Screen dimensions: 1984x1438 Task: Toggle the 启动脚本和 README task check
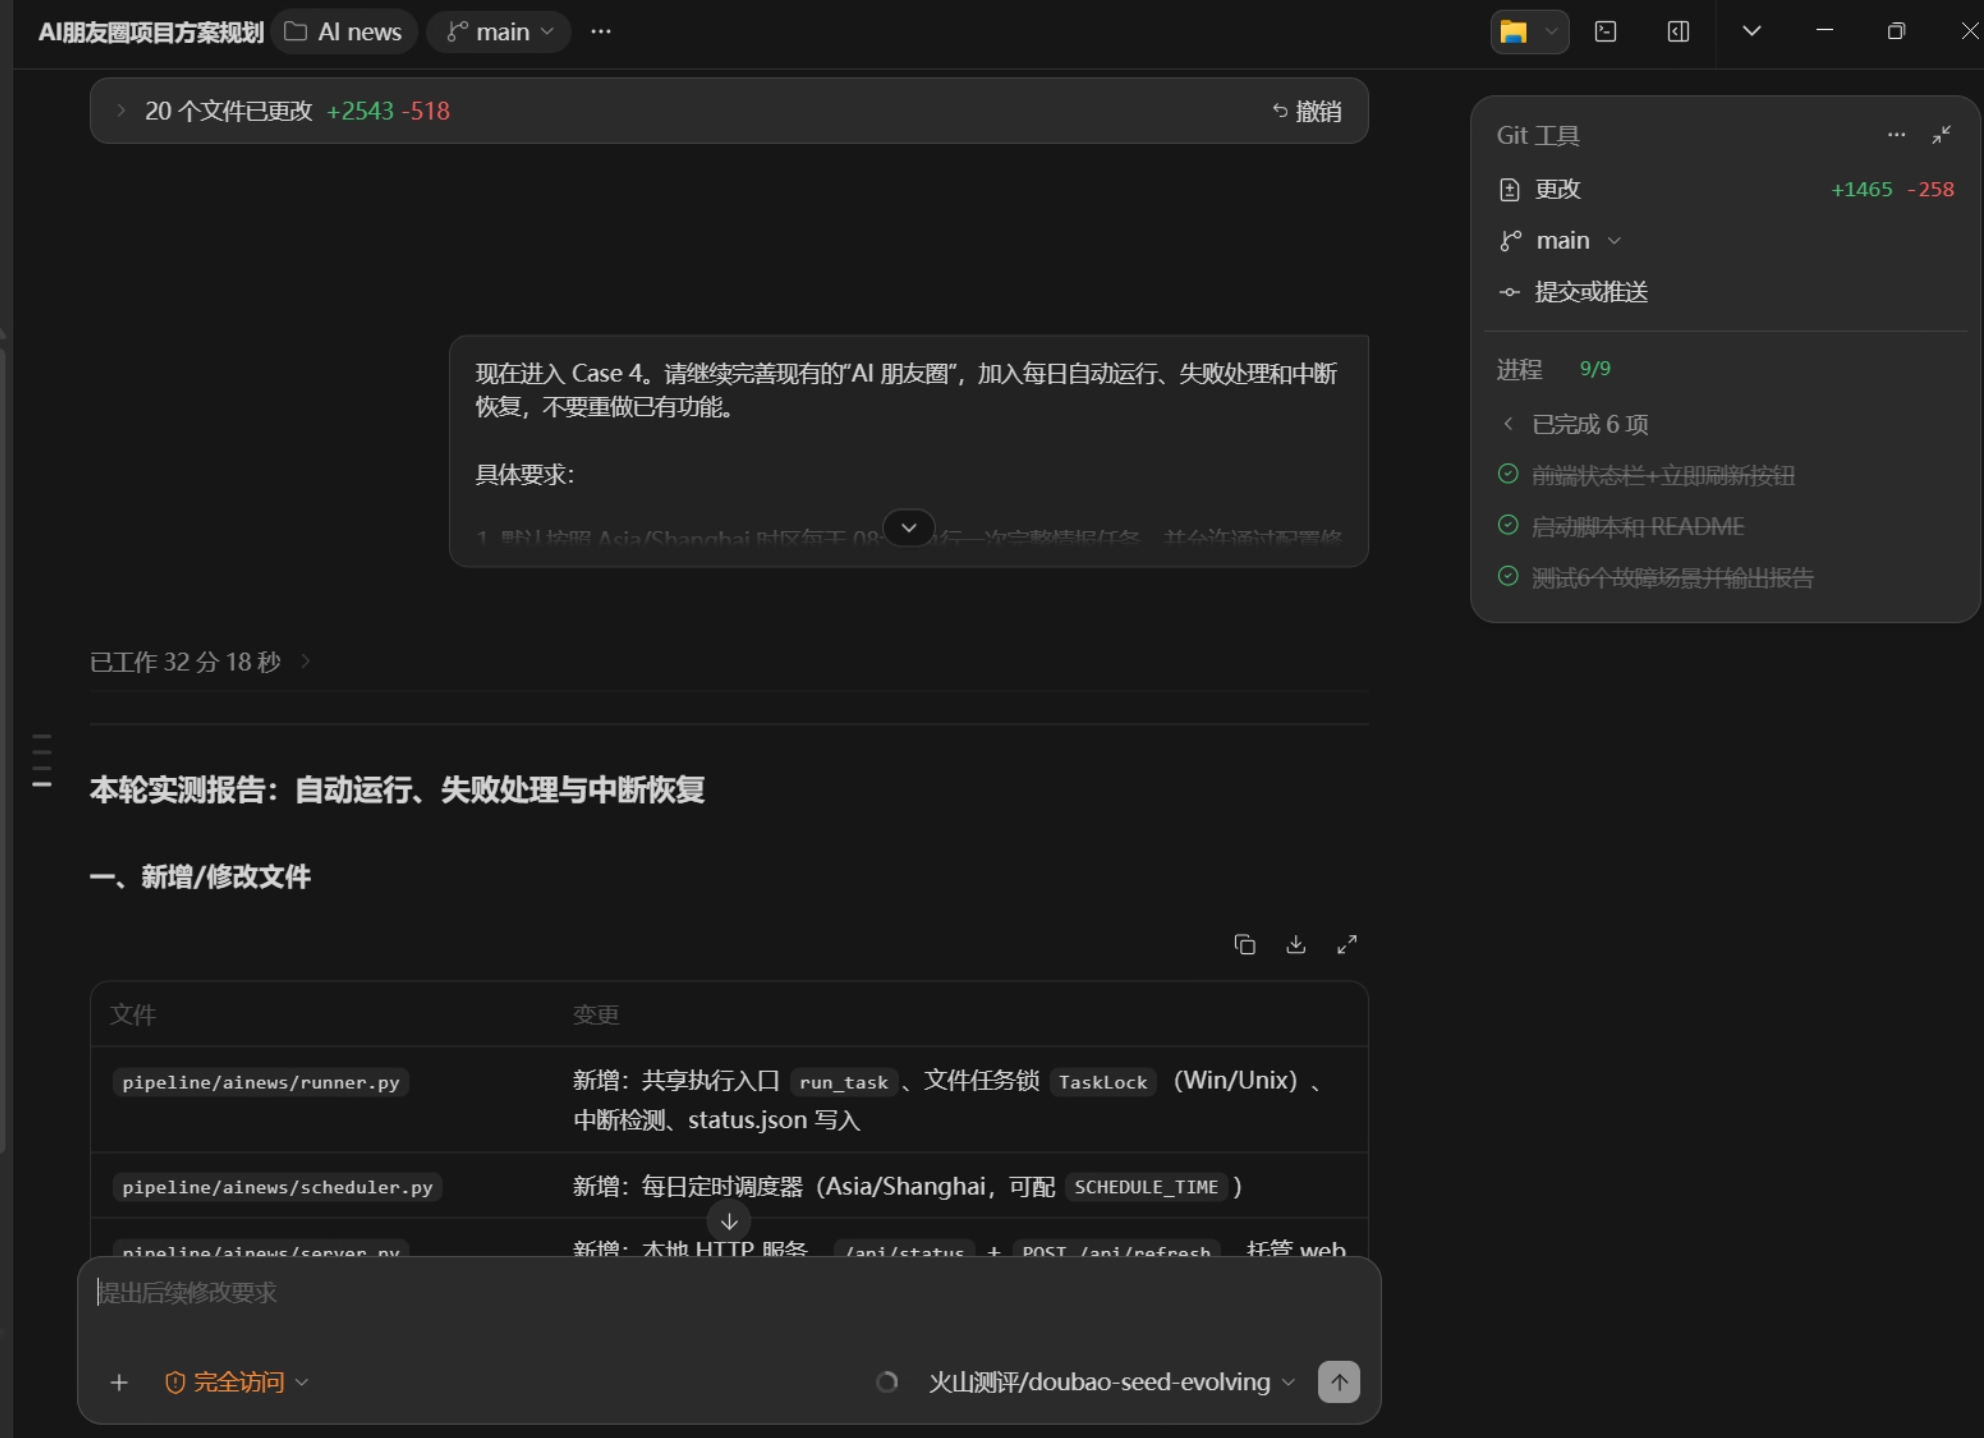[1508, 525]
